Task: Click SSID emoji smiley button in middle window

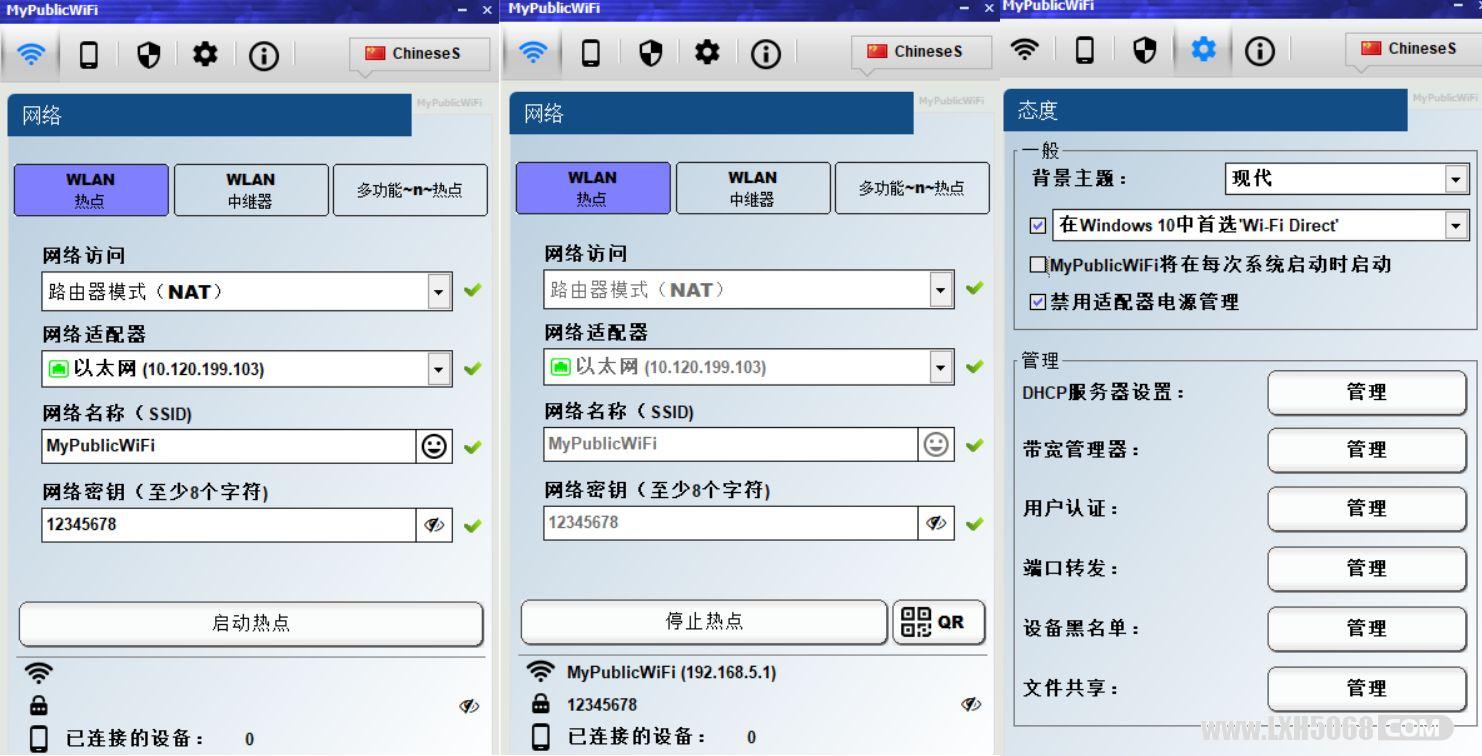Action: point(936,444)
